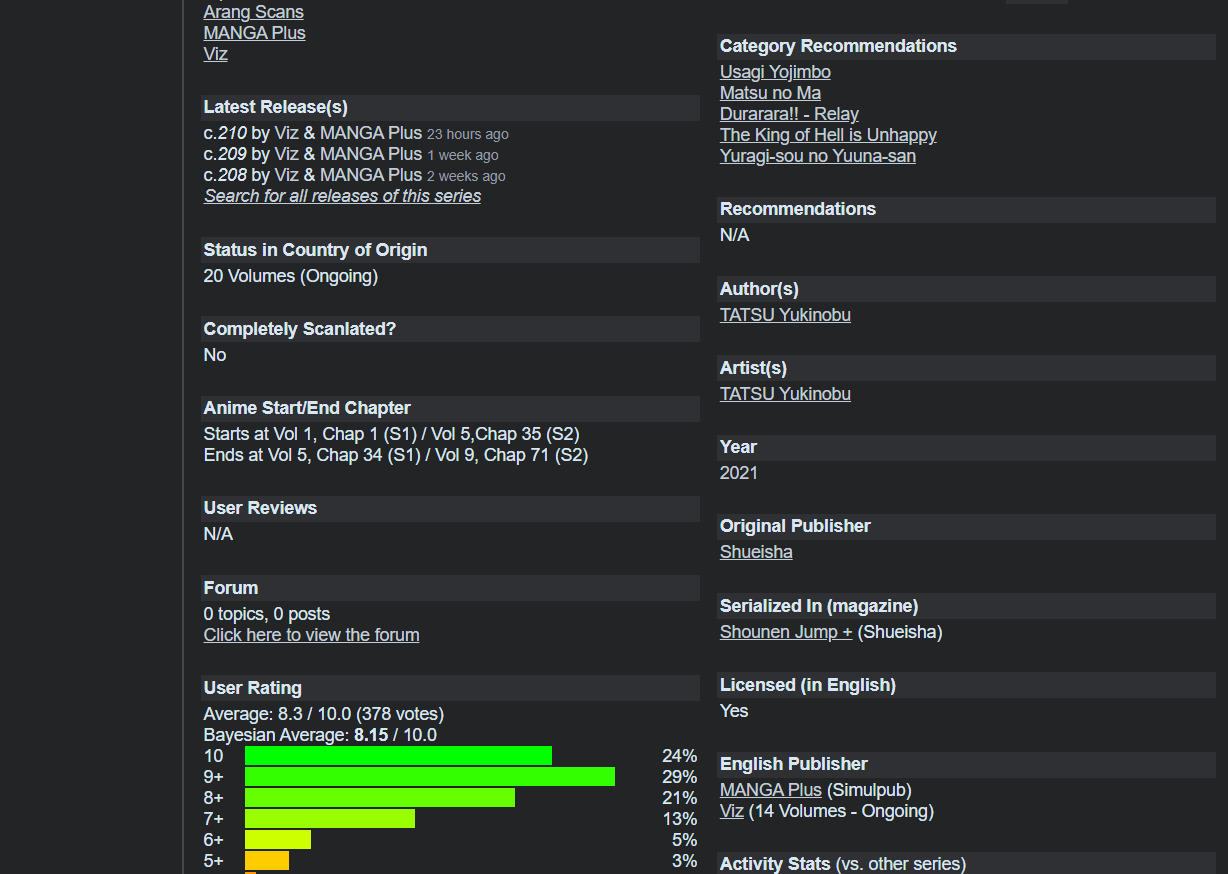Open the Shueisha original publisher link
Image resolution: width=1228 pixels, height=874 pixels.
756,552
